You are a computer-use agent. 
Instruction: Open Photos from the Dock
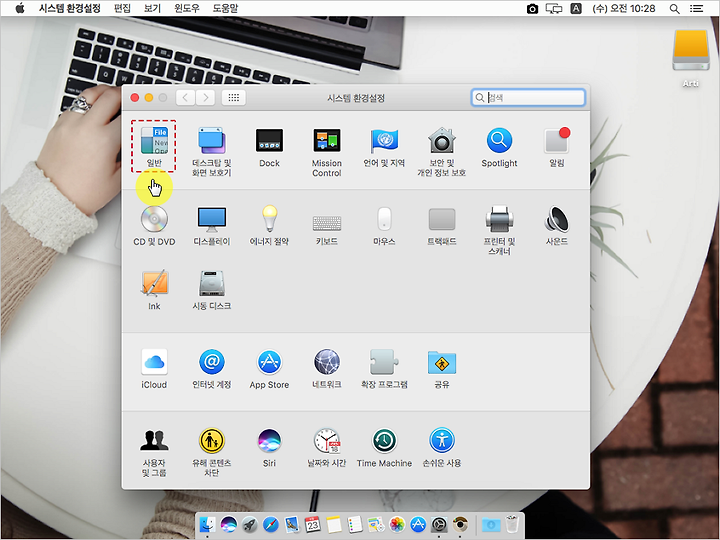click(x=397, y=524)
